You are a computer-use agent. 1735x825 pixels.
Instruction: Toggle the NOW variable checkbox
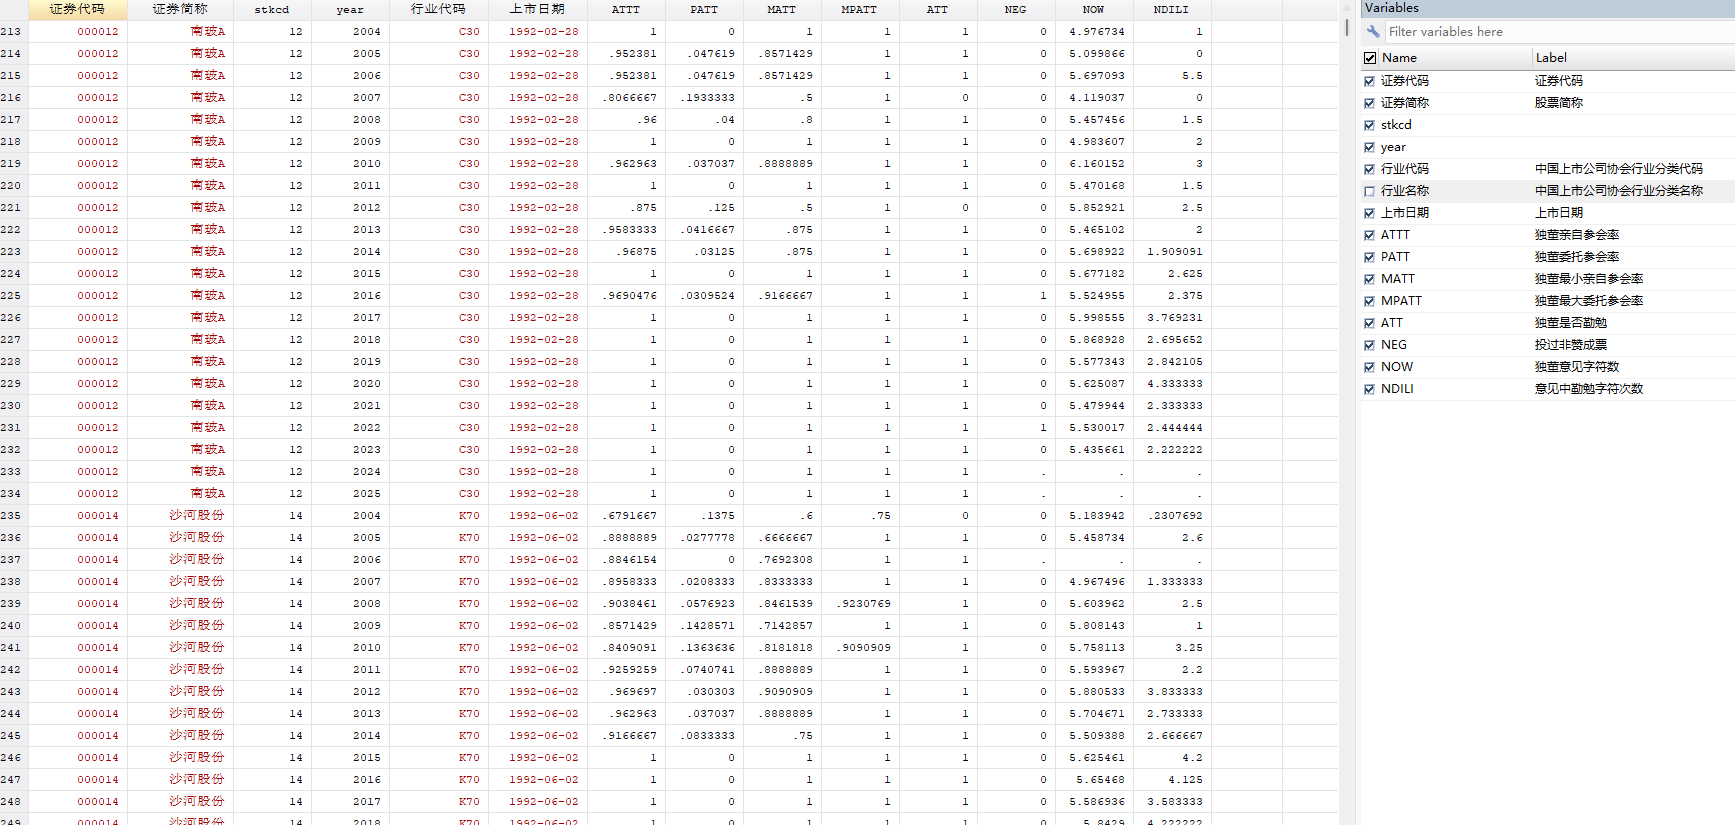1369,367
